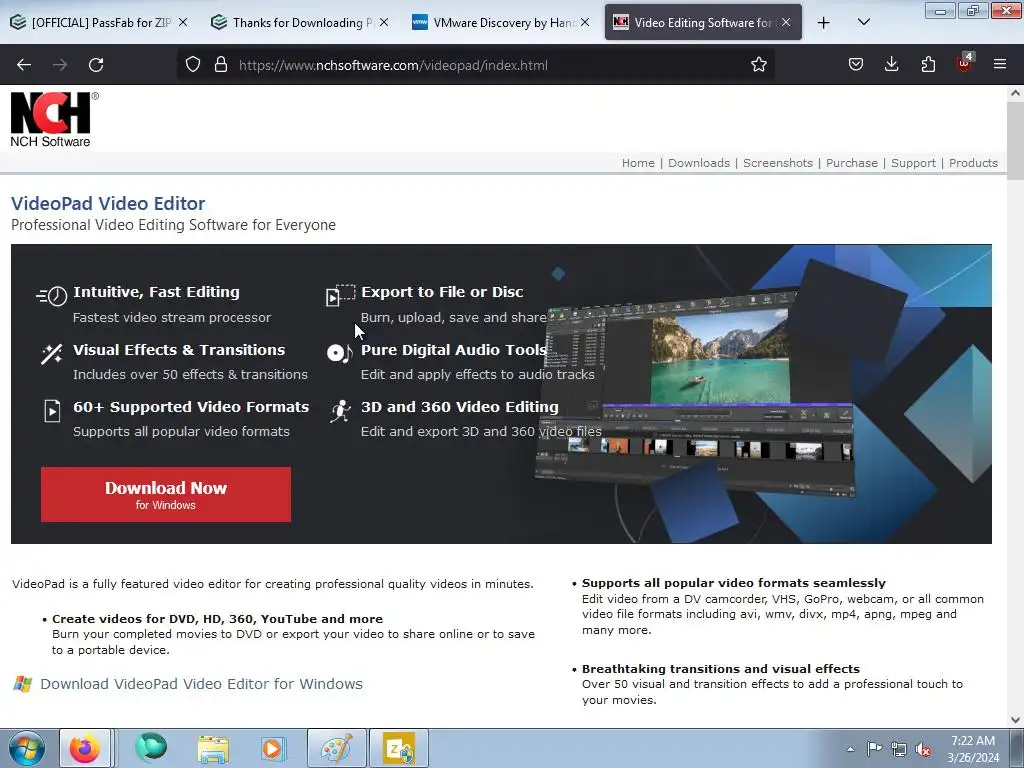The image size is (1024, 768).
Task: Go back with the browser back arrow
Action: tap(24, 65)
